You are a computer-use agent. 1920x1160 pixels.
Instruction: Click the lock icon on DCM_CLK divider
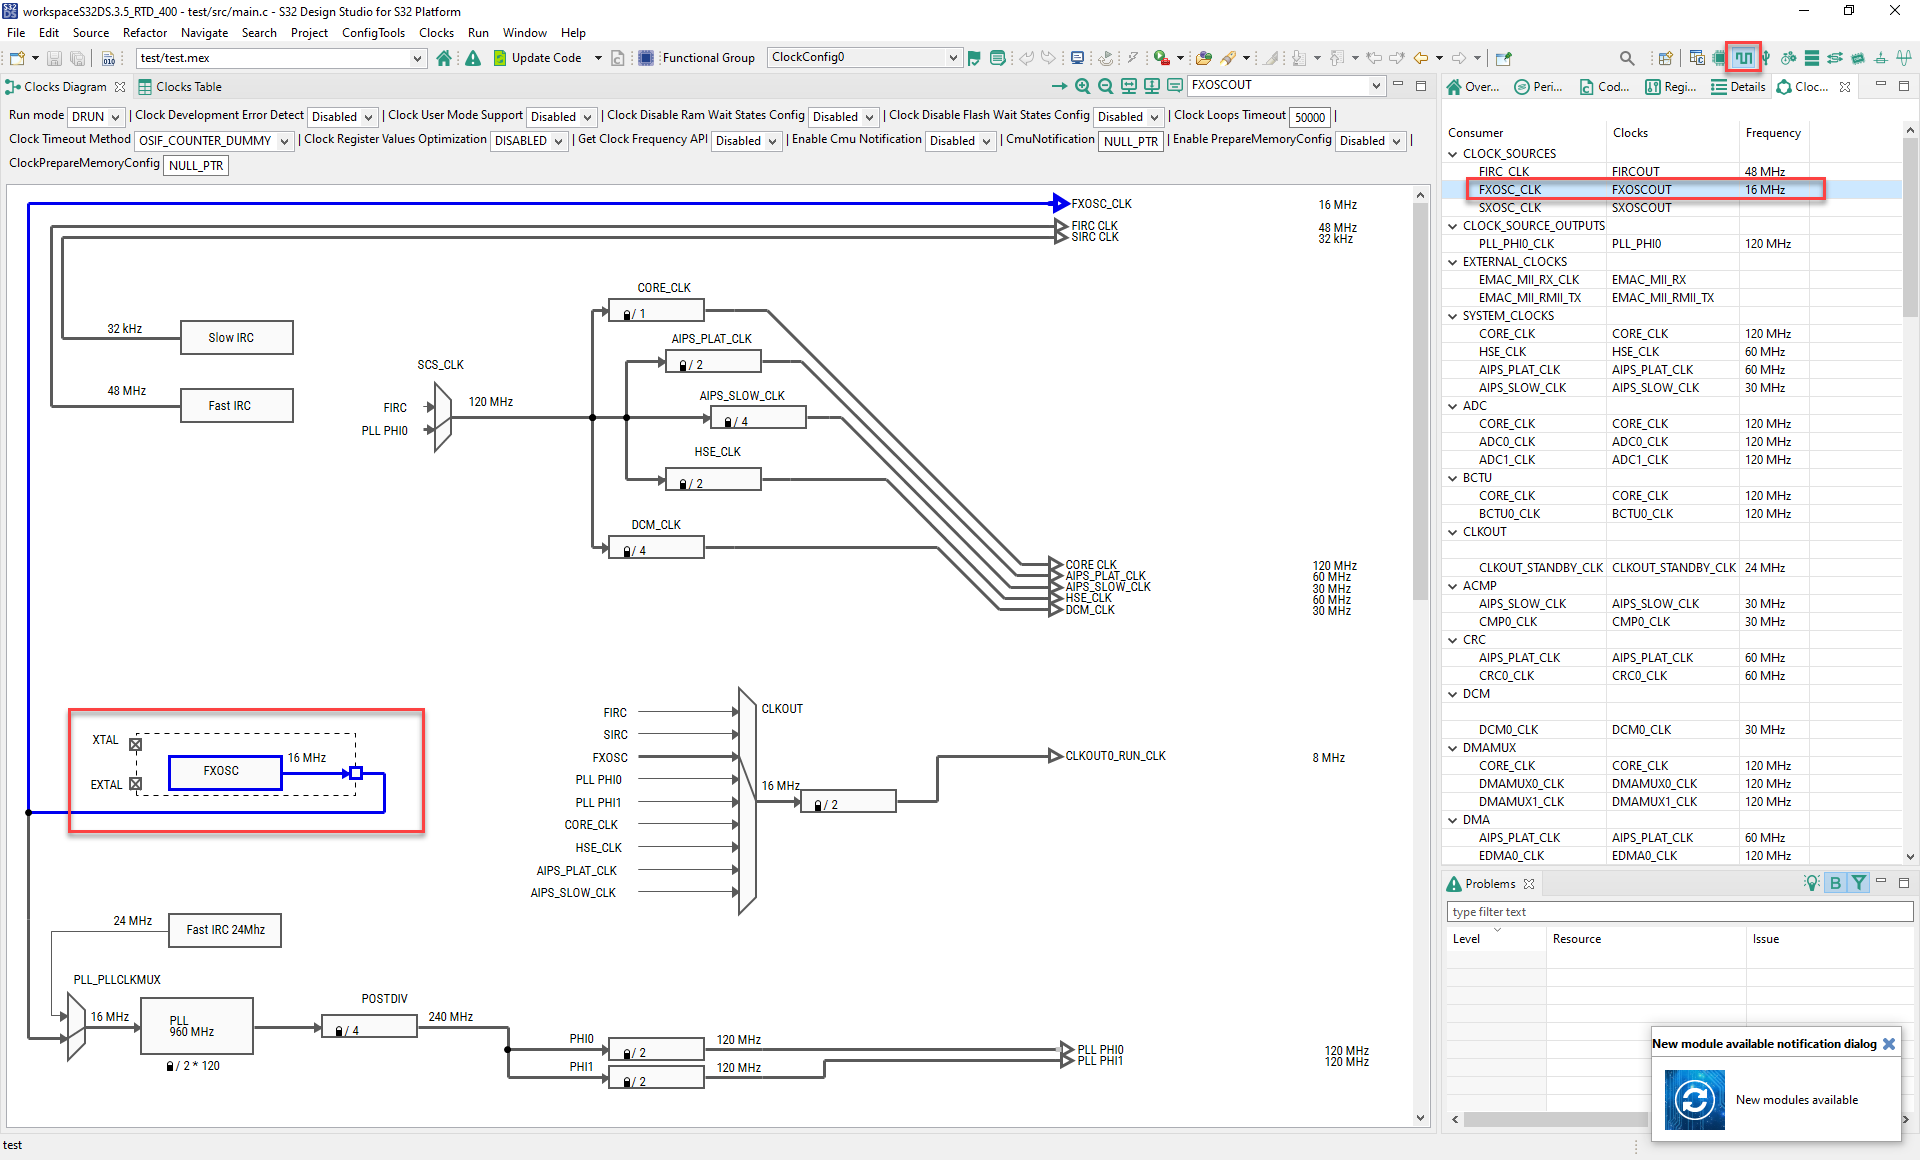[627, 551]
